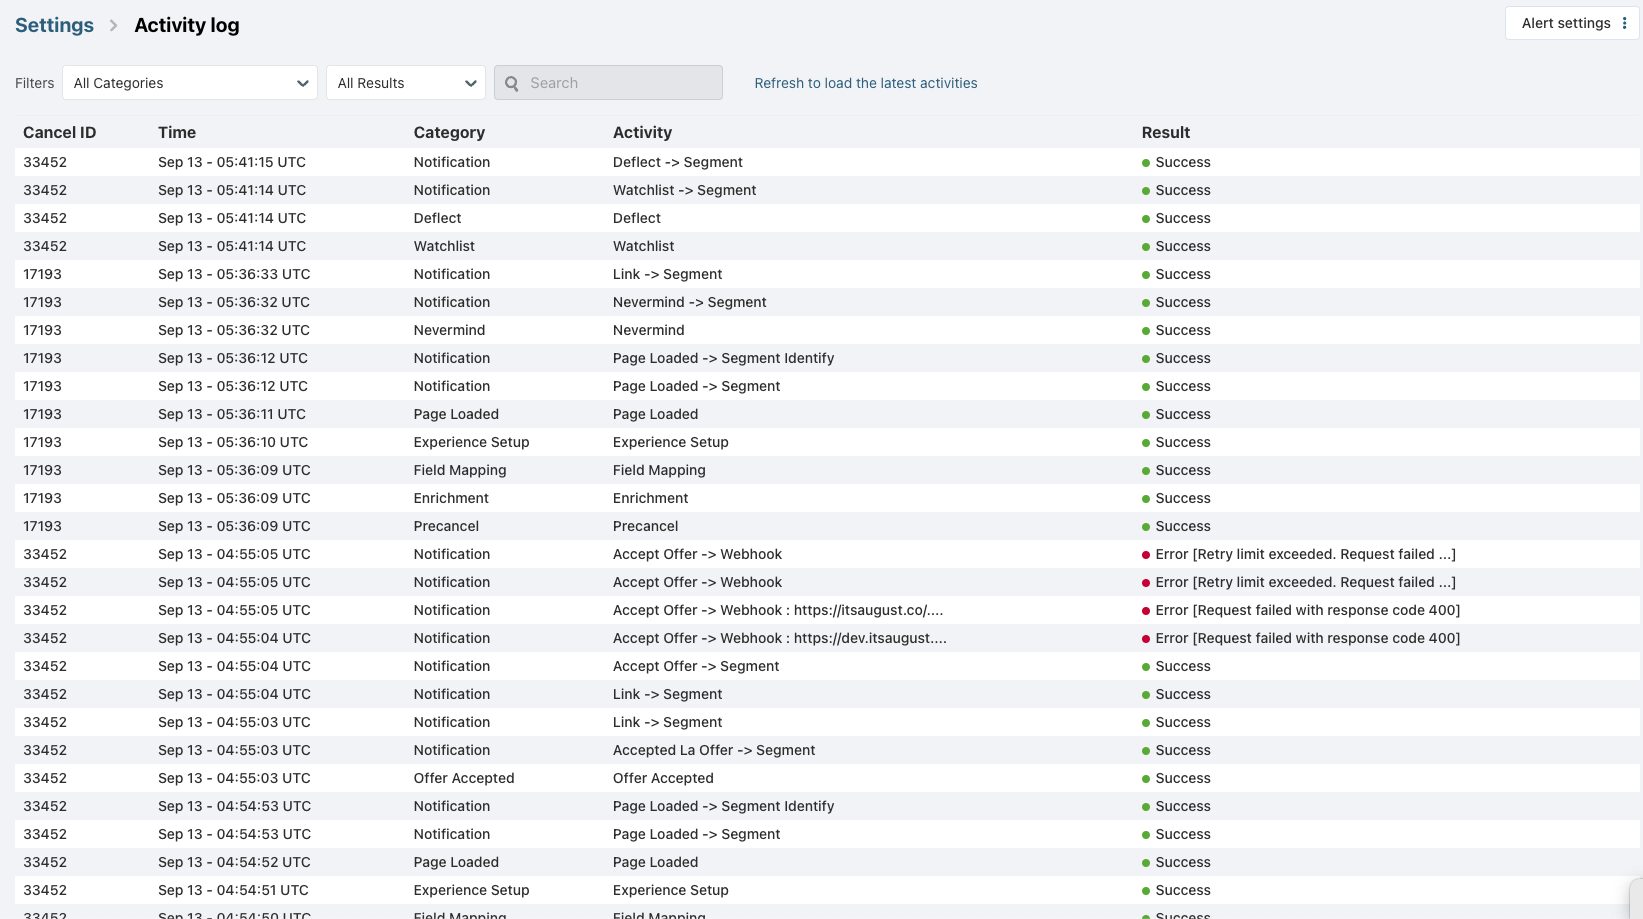Focus the Search input field
Image resolution: width=1643 pixels, height=919 pixels.
(x=620, y=83)
